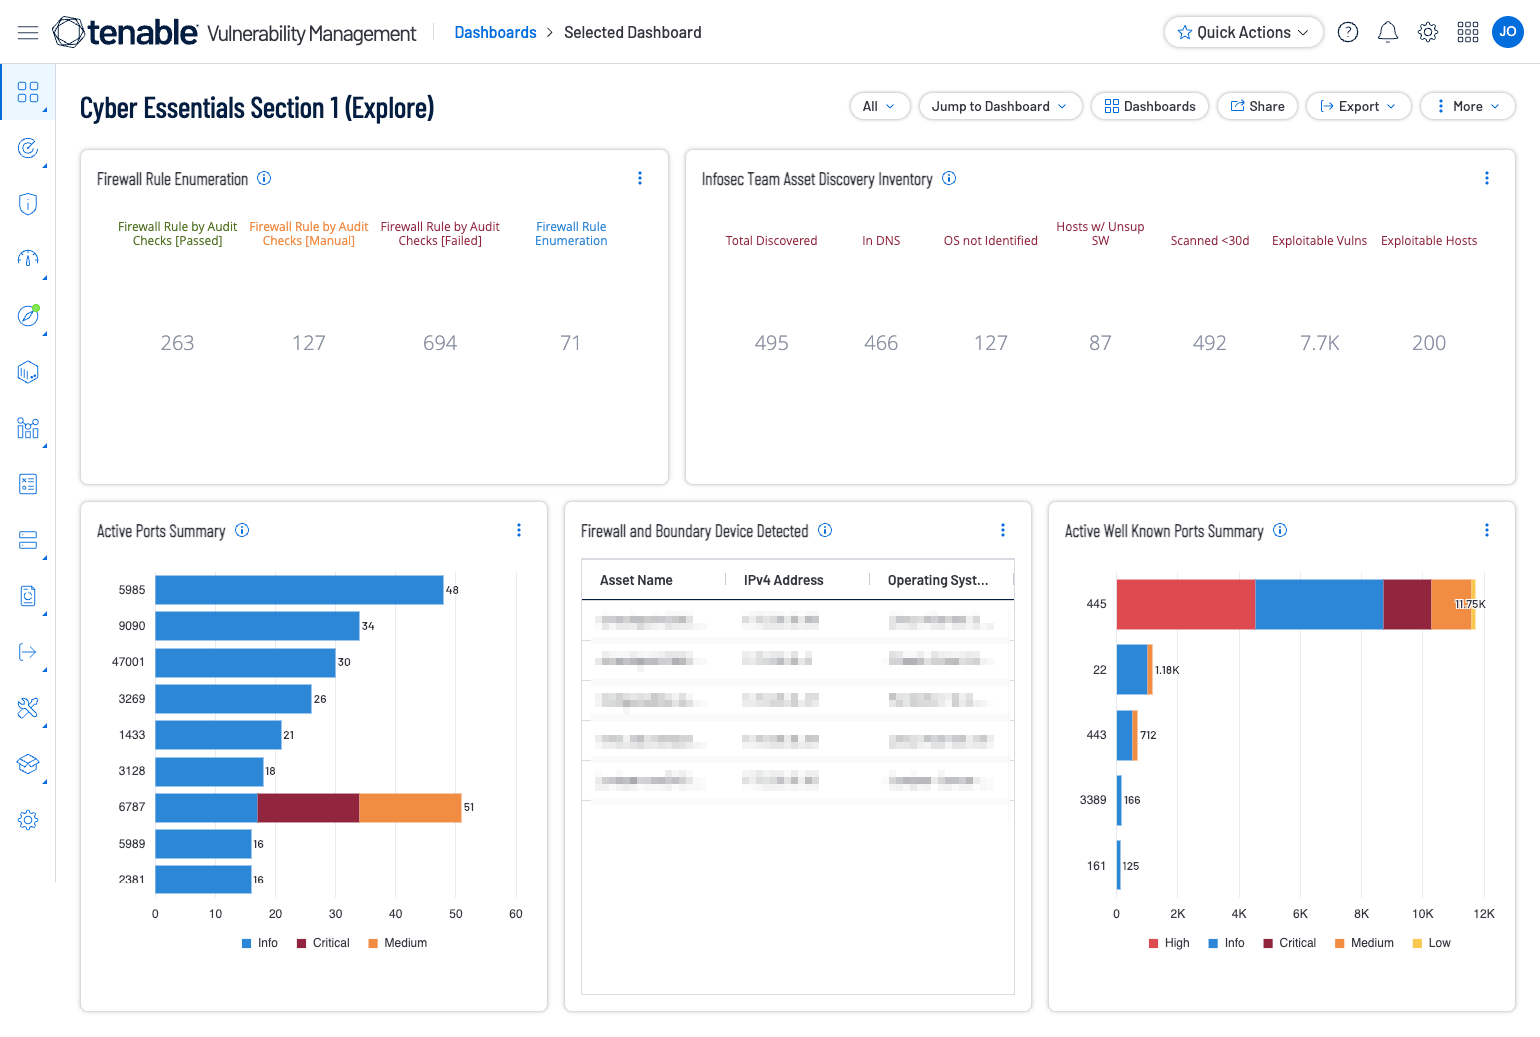Click the Share button

[1257, 106]
